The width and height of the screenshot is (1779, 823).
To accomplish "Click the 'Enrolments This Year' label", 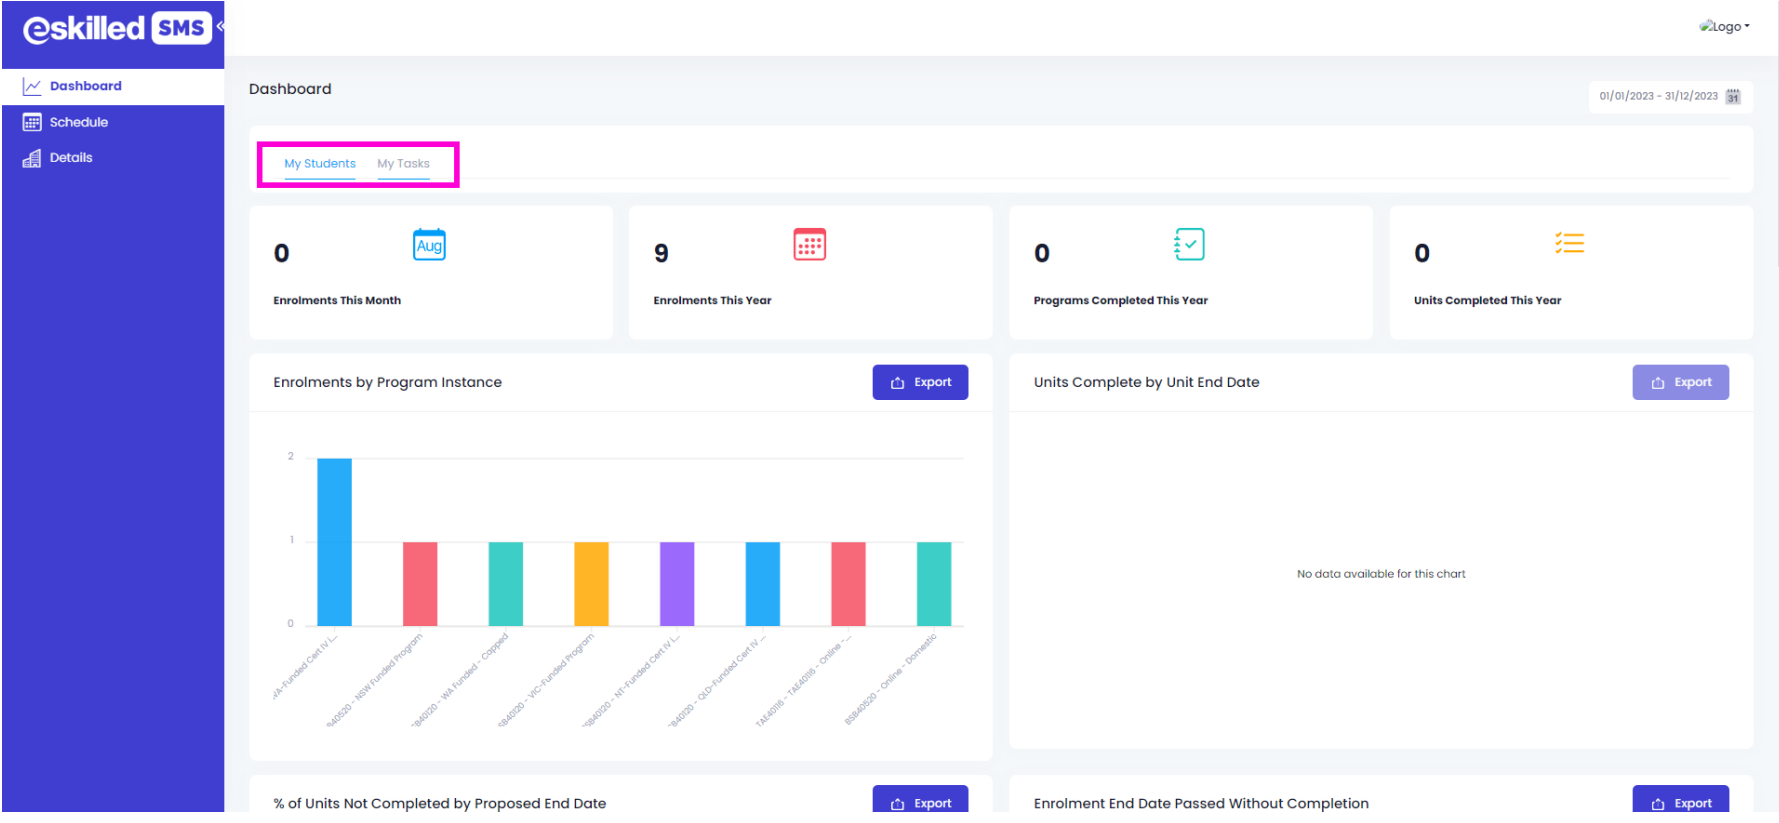I will coord(712,300).
